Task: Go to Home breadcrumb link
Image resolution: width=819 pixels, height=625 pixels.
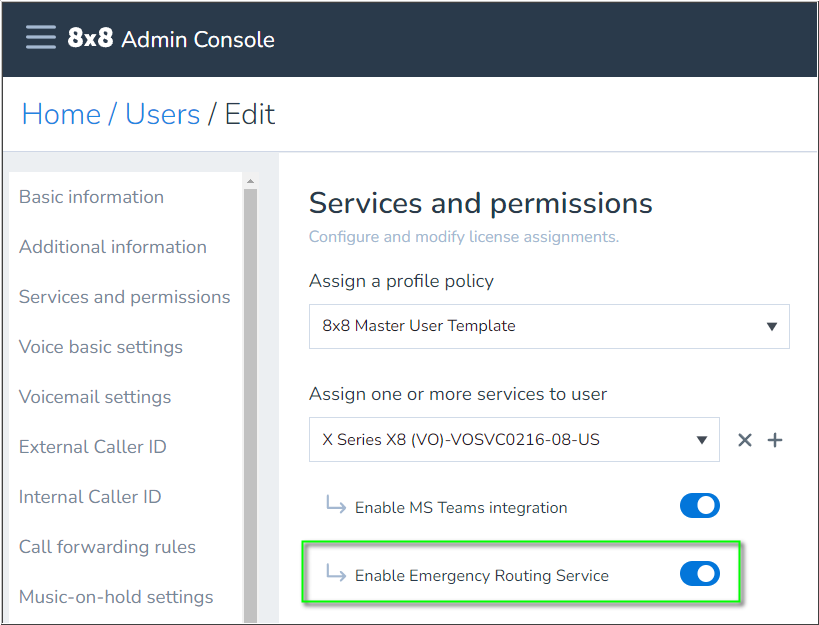Action: pos(61,114)
